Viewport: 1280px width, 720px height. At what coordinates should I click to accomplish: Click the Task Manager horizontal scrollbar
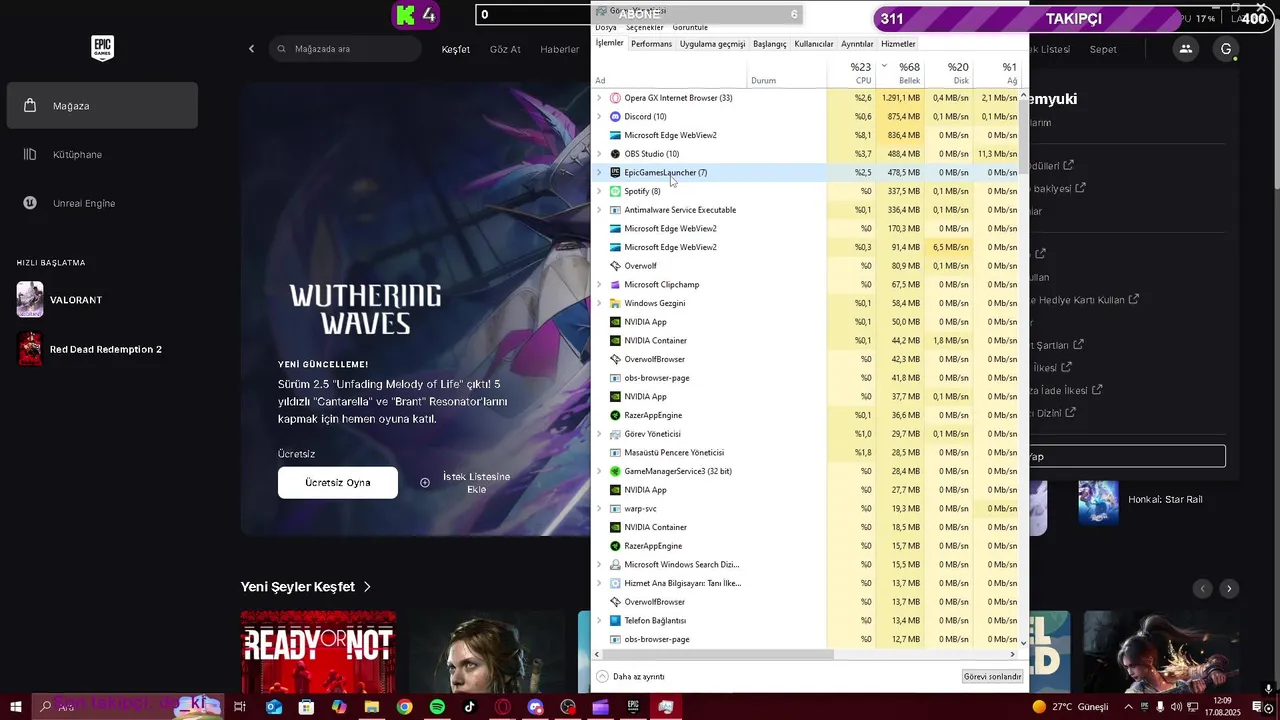pyautogui.click(x=717, y=654)
